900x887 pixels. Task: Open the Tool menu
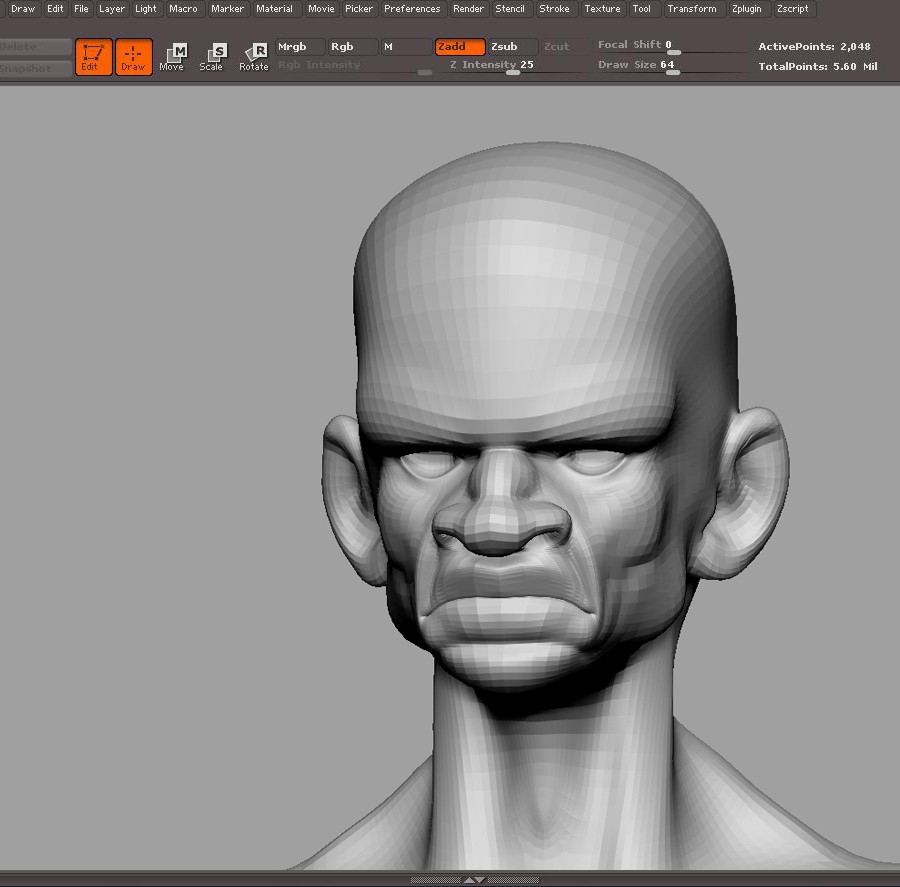tap(642, 9)
